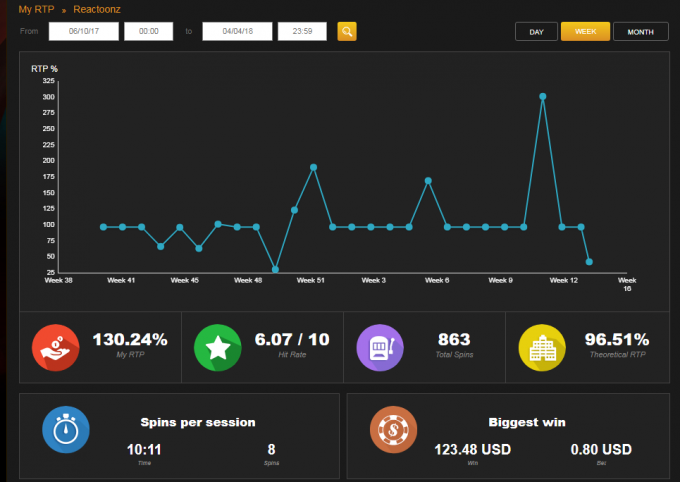
Task: Click the 96.51% Theoretical RTP value
Action: pos(617,339)
